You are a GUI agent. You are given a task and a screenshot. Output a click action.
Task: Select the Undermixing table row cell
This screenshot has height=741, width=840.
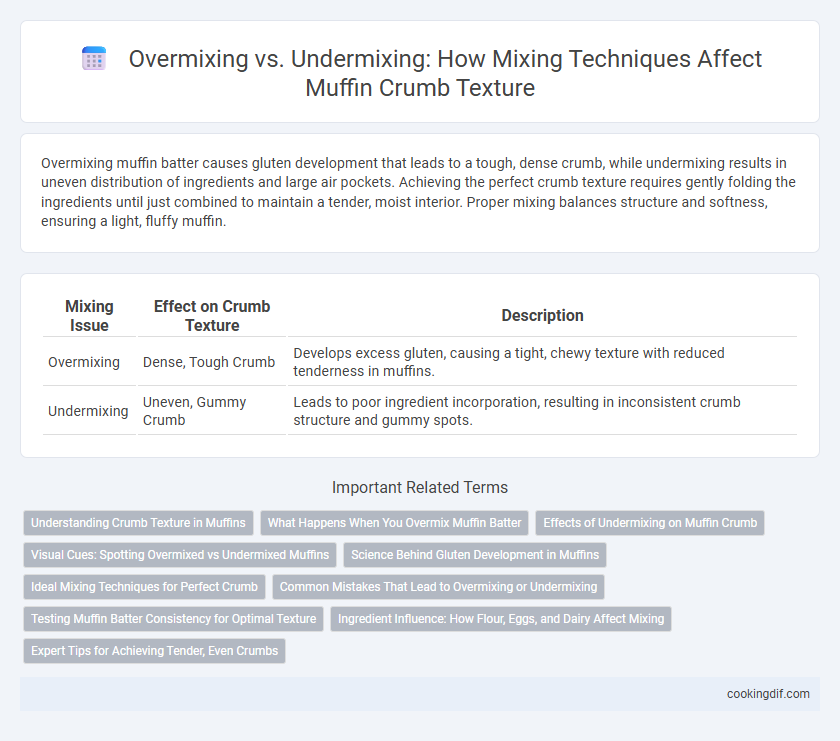[88, 411]
